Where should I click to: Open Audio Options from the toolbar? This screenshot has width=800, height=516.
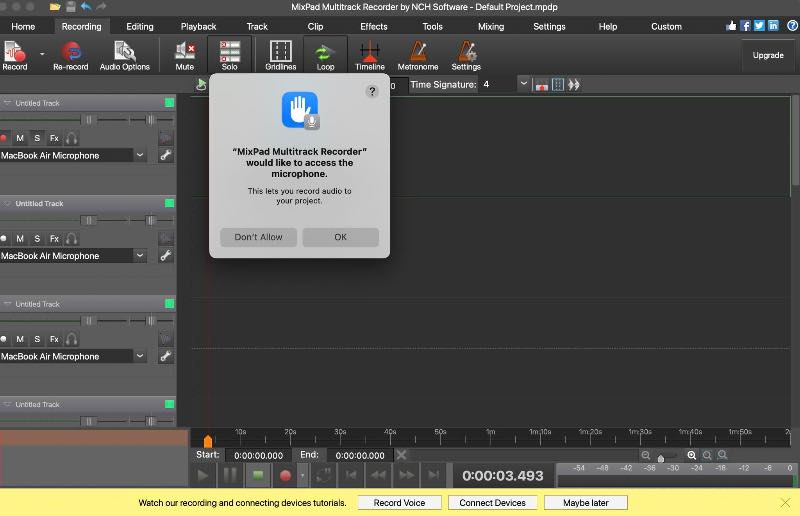124,53
